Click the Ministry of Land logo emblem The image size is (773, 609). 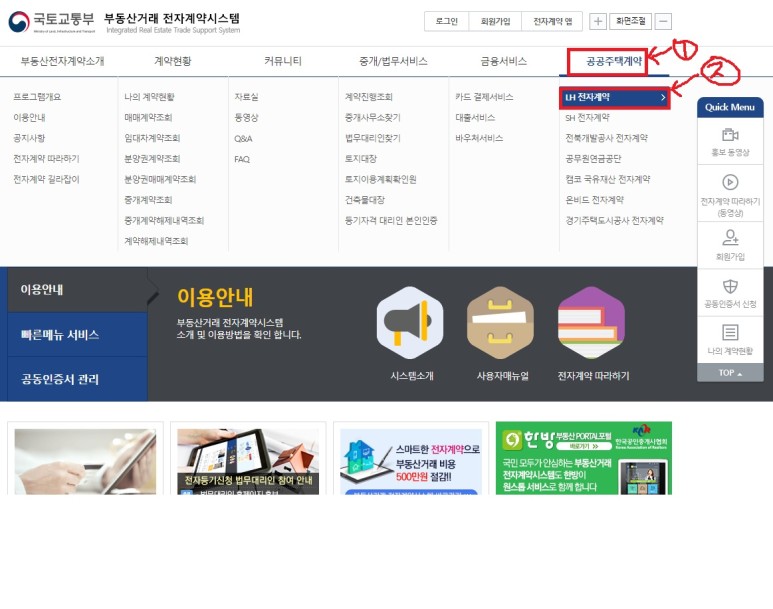[x=19, y=22]
